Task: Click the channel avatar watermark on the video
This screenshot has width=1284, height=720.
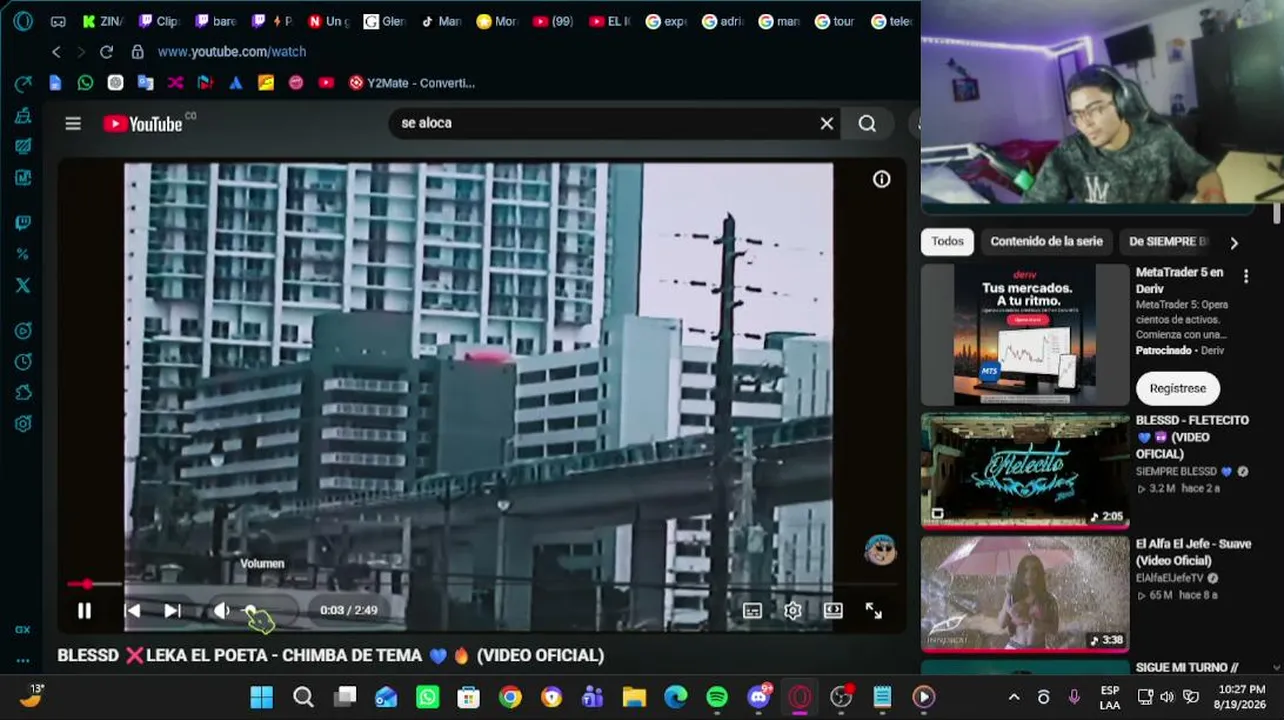Action: coord(880,550)
